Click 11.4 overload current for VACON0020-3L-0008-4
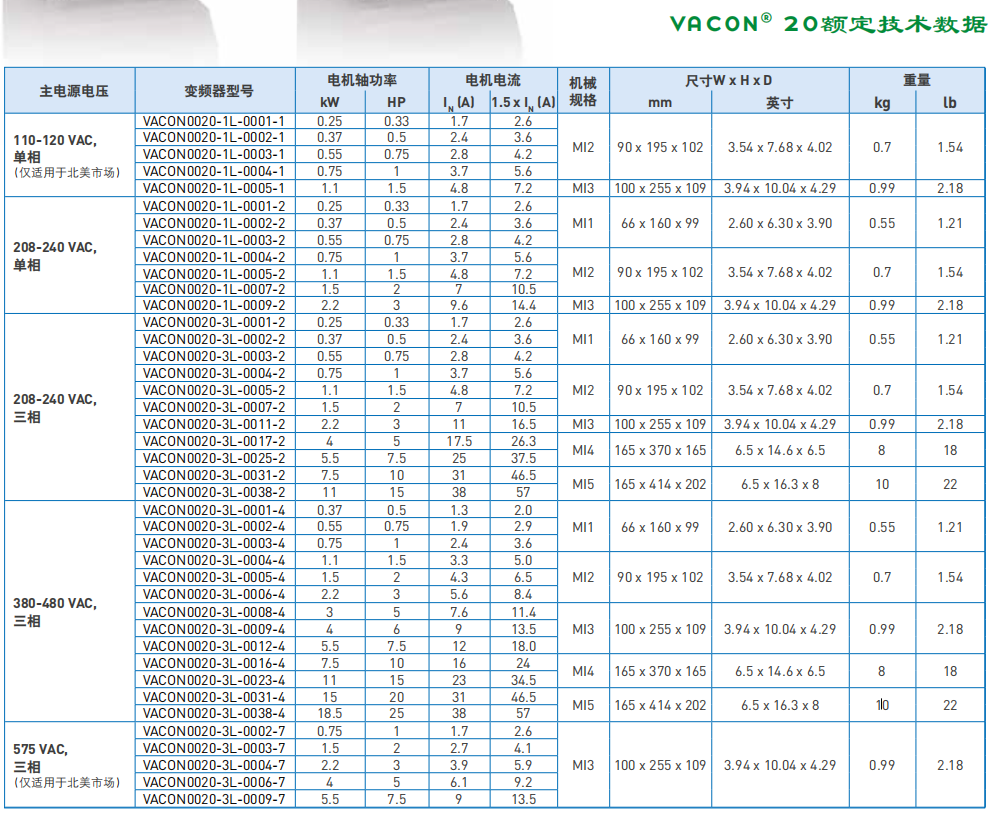 [524, 612]
